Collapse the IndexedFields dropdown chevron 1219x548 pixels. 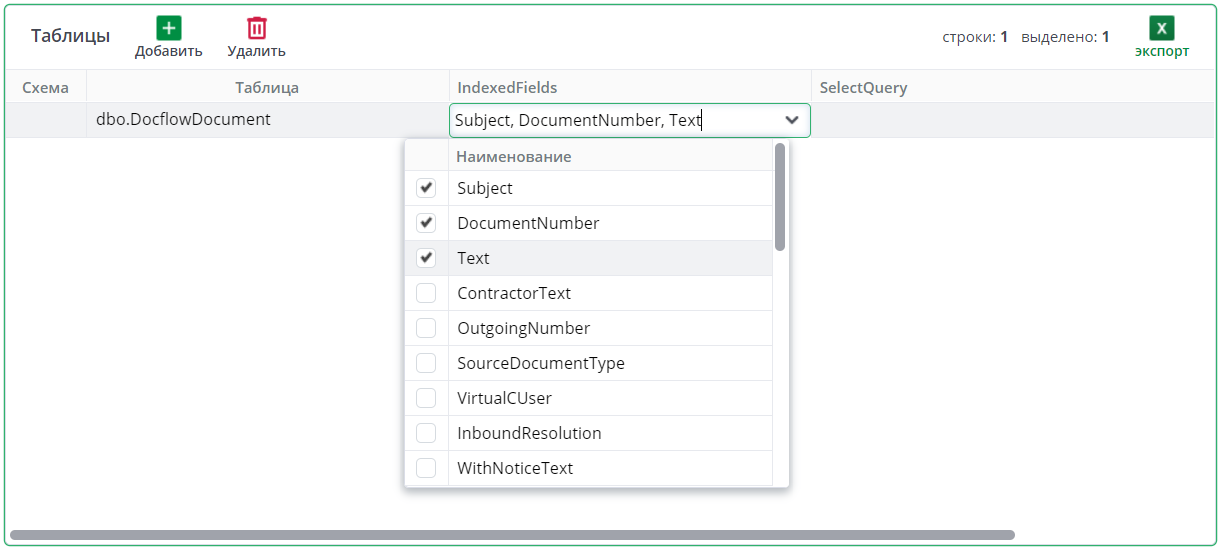(792, 120)
